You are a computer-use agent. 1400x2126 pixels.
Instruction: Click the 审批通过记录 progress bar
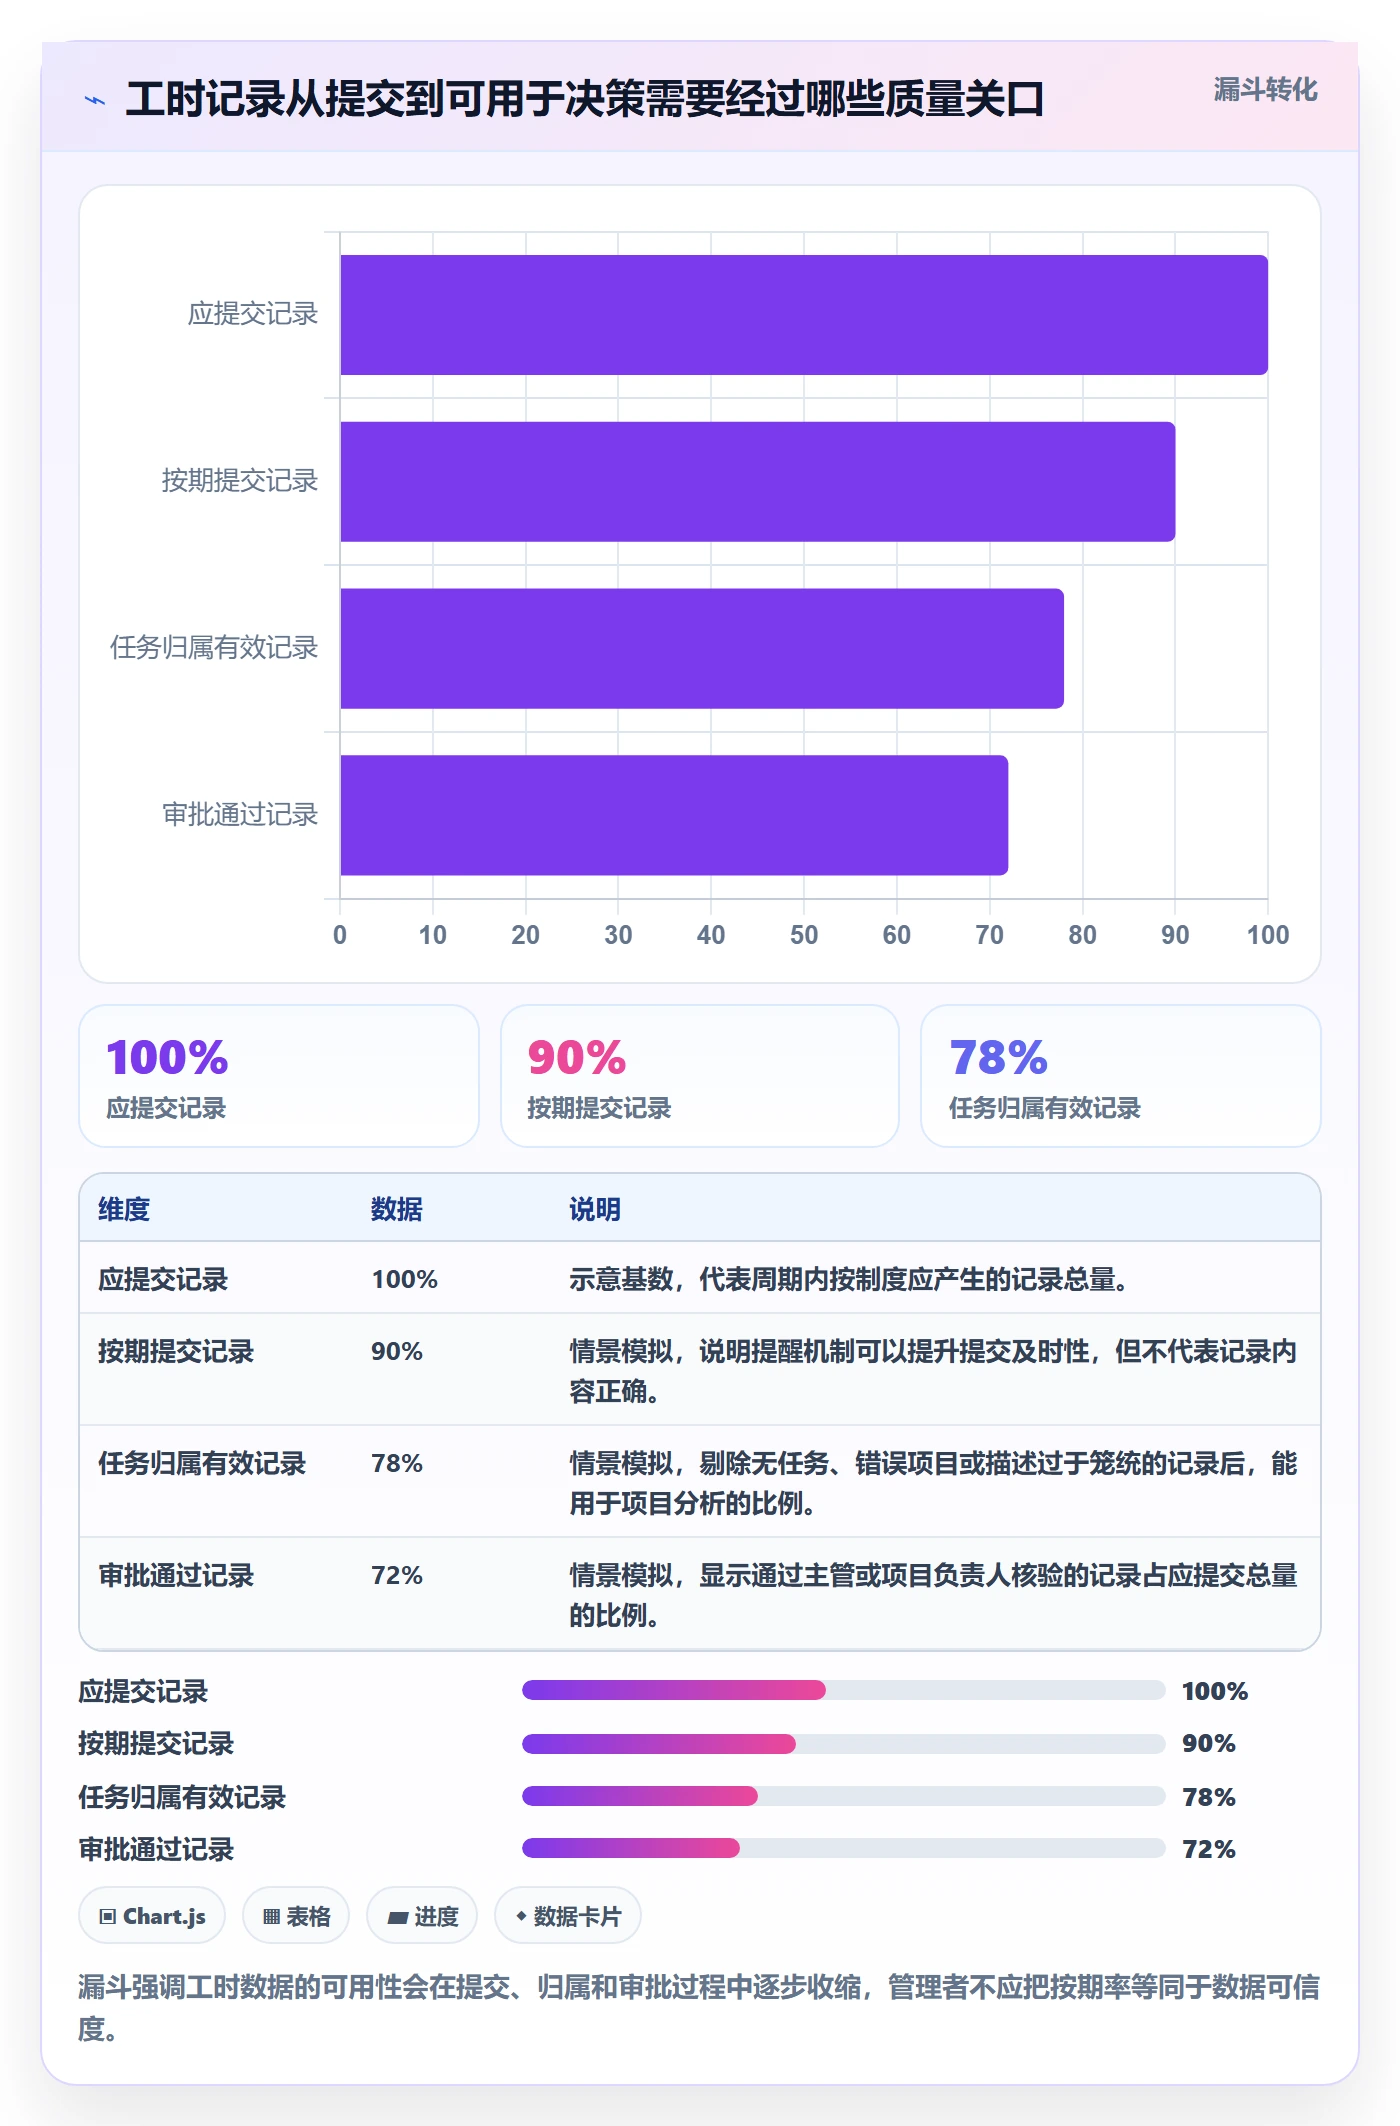click(844, 1848)
